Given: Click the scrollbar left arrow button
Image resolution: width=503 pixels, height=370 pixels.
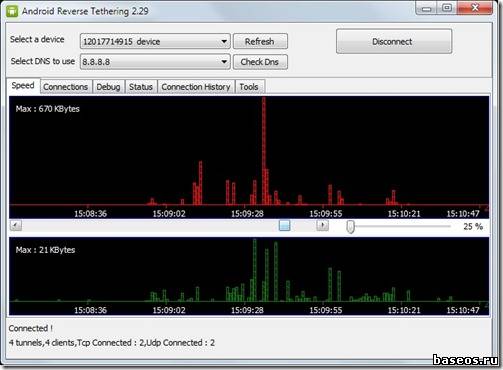Looking at the screenshot, I should (x=16, y=226).
